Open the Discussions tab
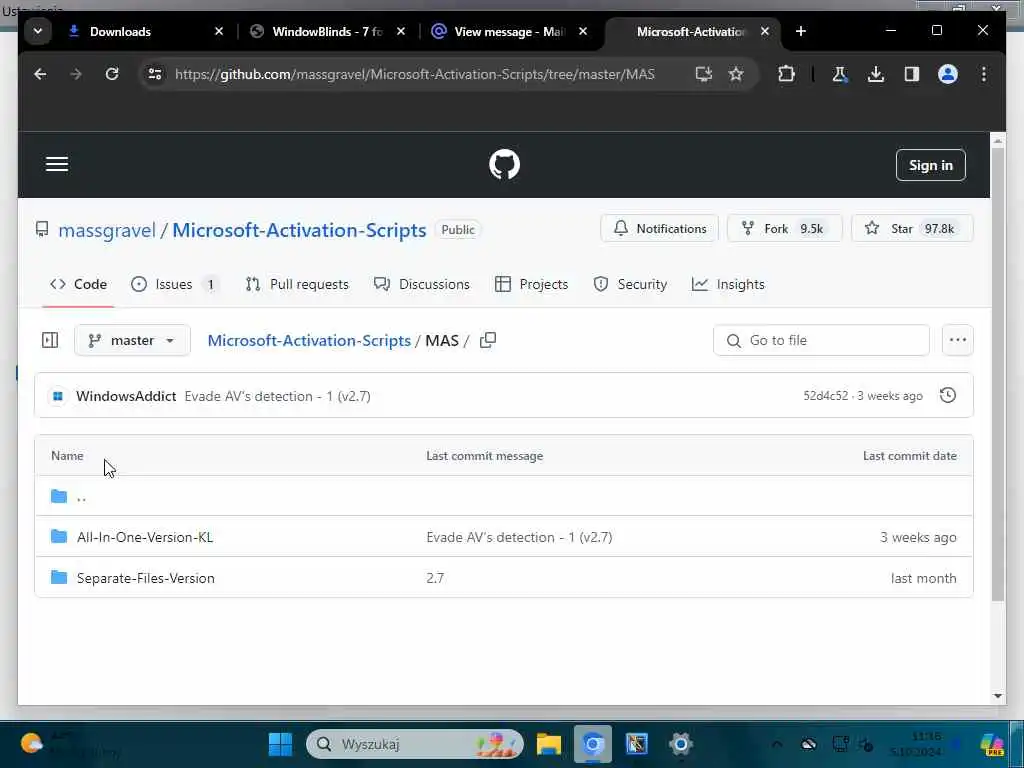This screenshot has height=768, width=1024. click(422, 285)
